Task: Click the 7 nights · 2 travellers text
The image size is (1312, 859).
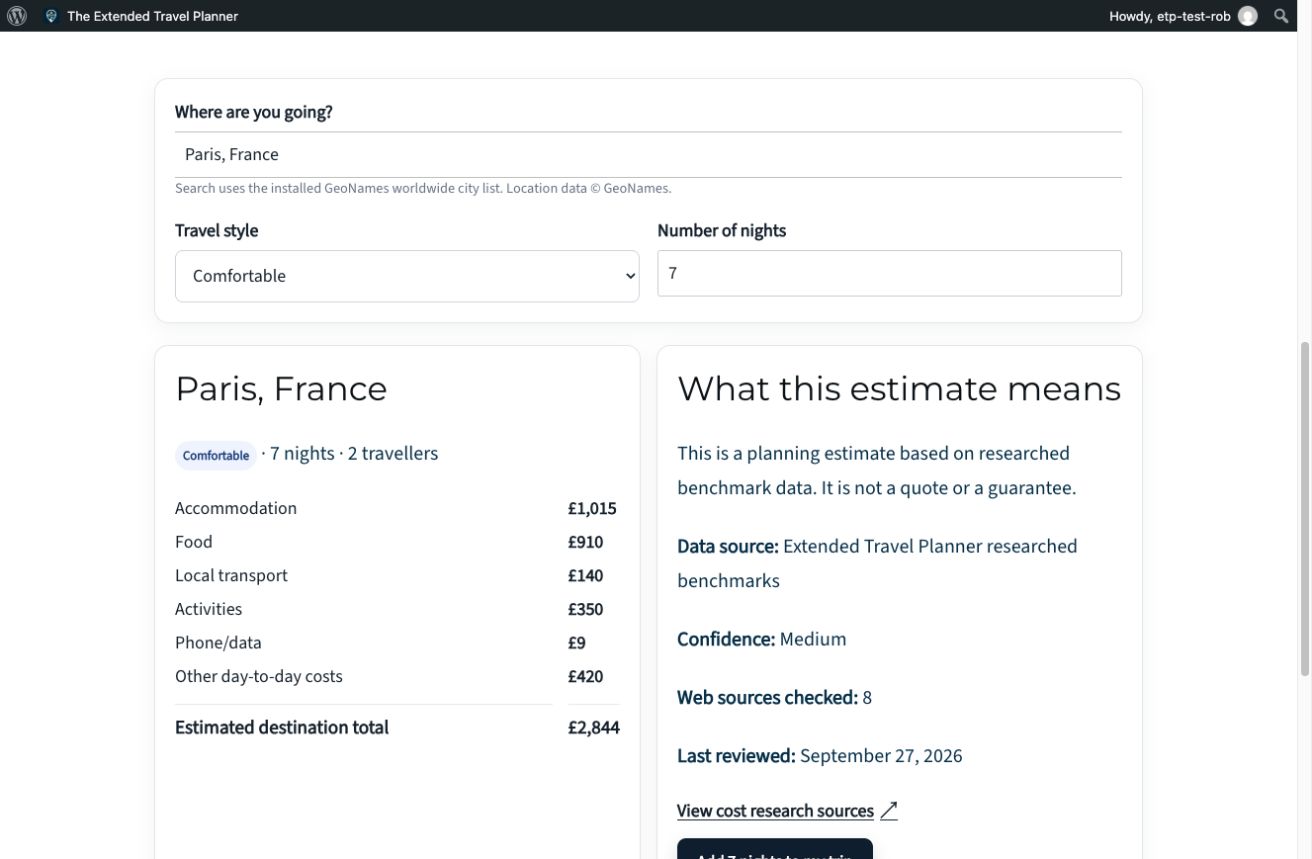Action: pyautogui.click(x=353, y=453)
